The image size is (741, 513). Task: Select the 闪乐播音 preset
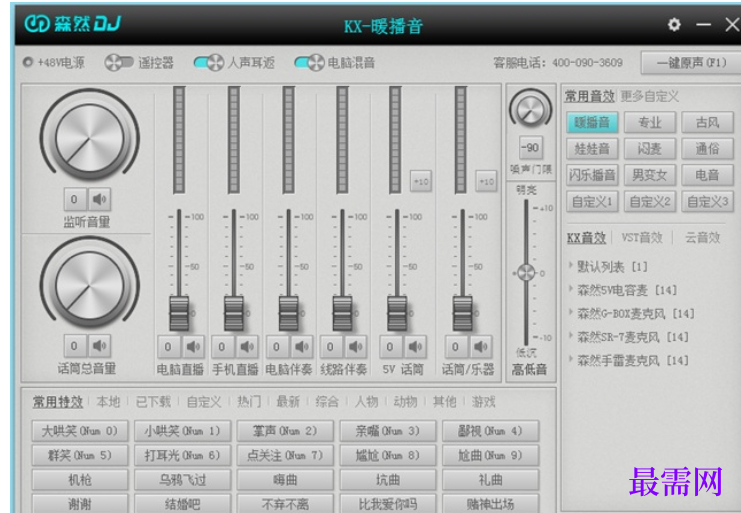592,175
